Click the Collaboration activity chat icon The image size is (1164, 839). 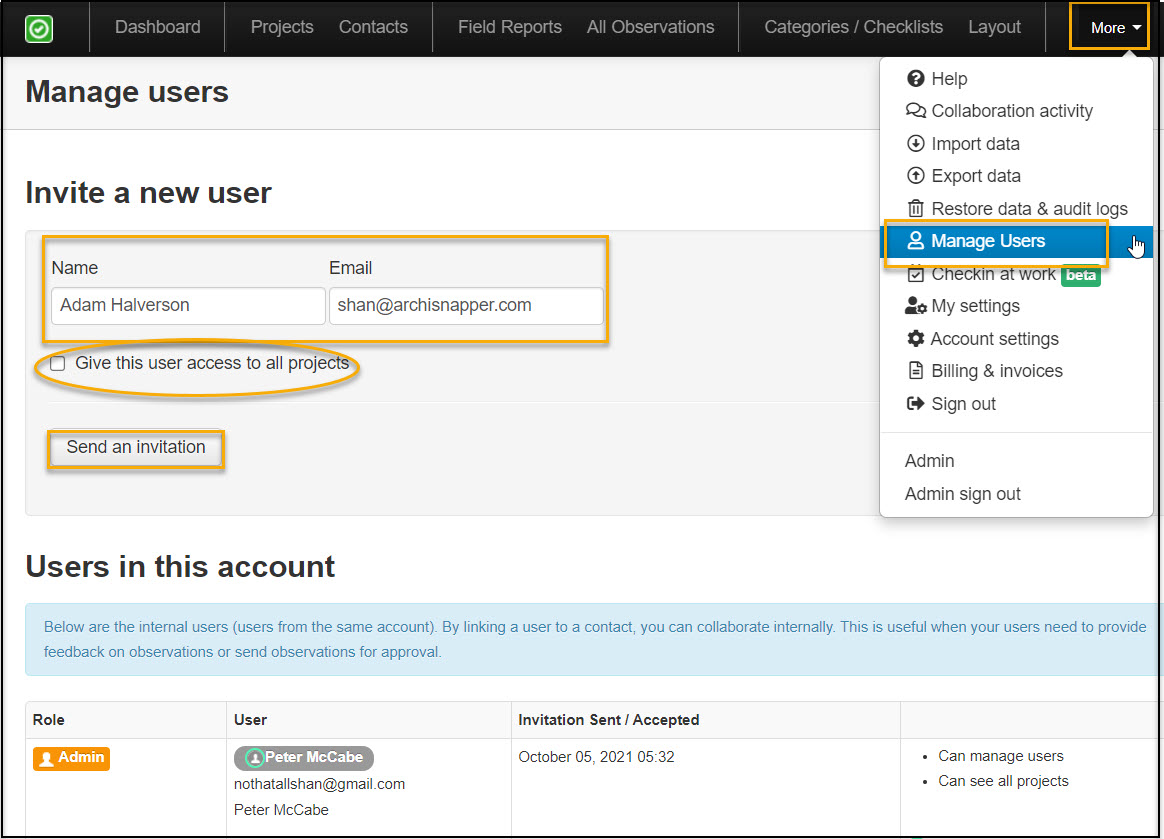(915, 111)
